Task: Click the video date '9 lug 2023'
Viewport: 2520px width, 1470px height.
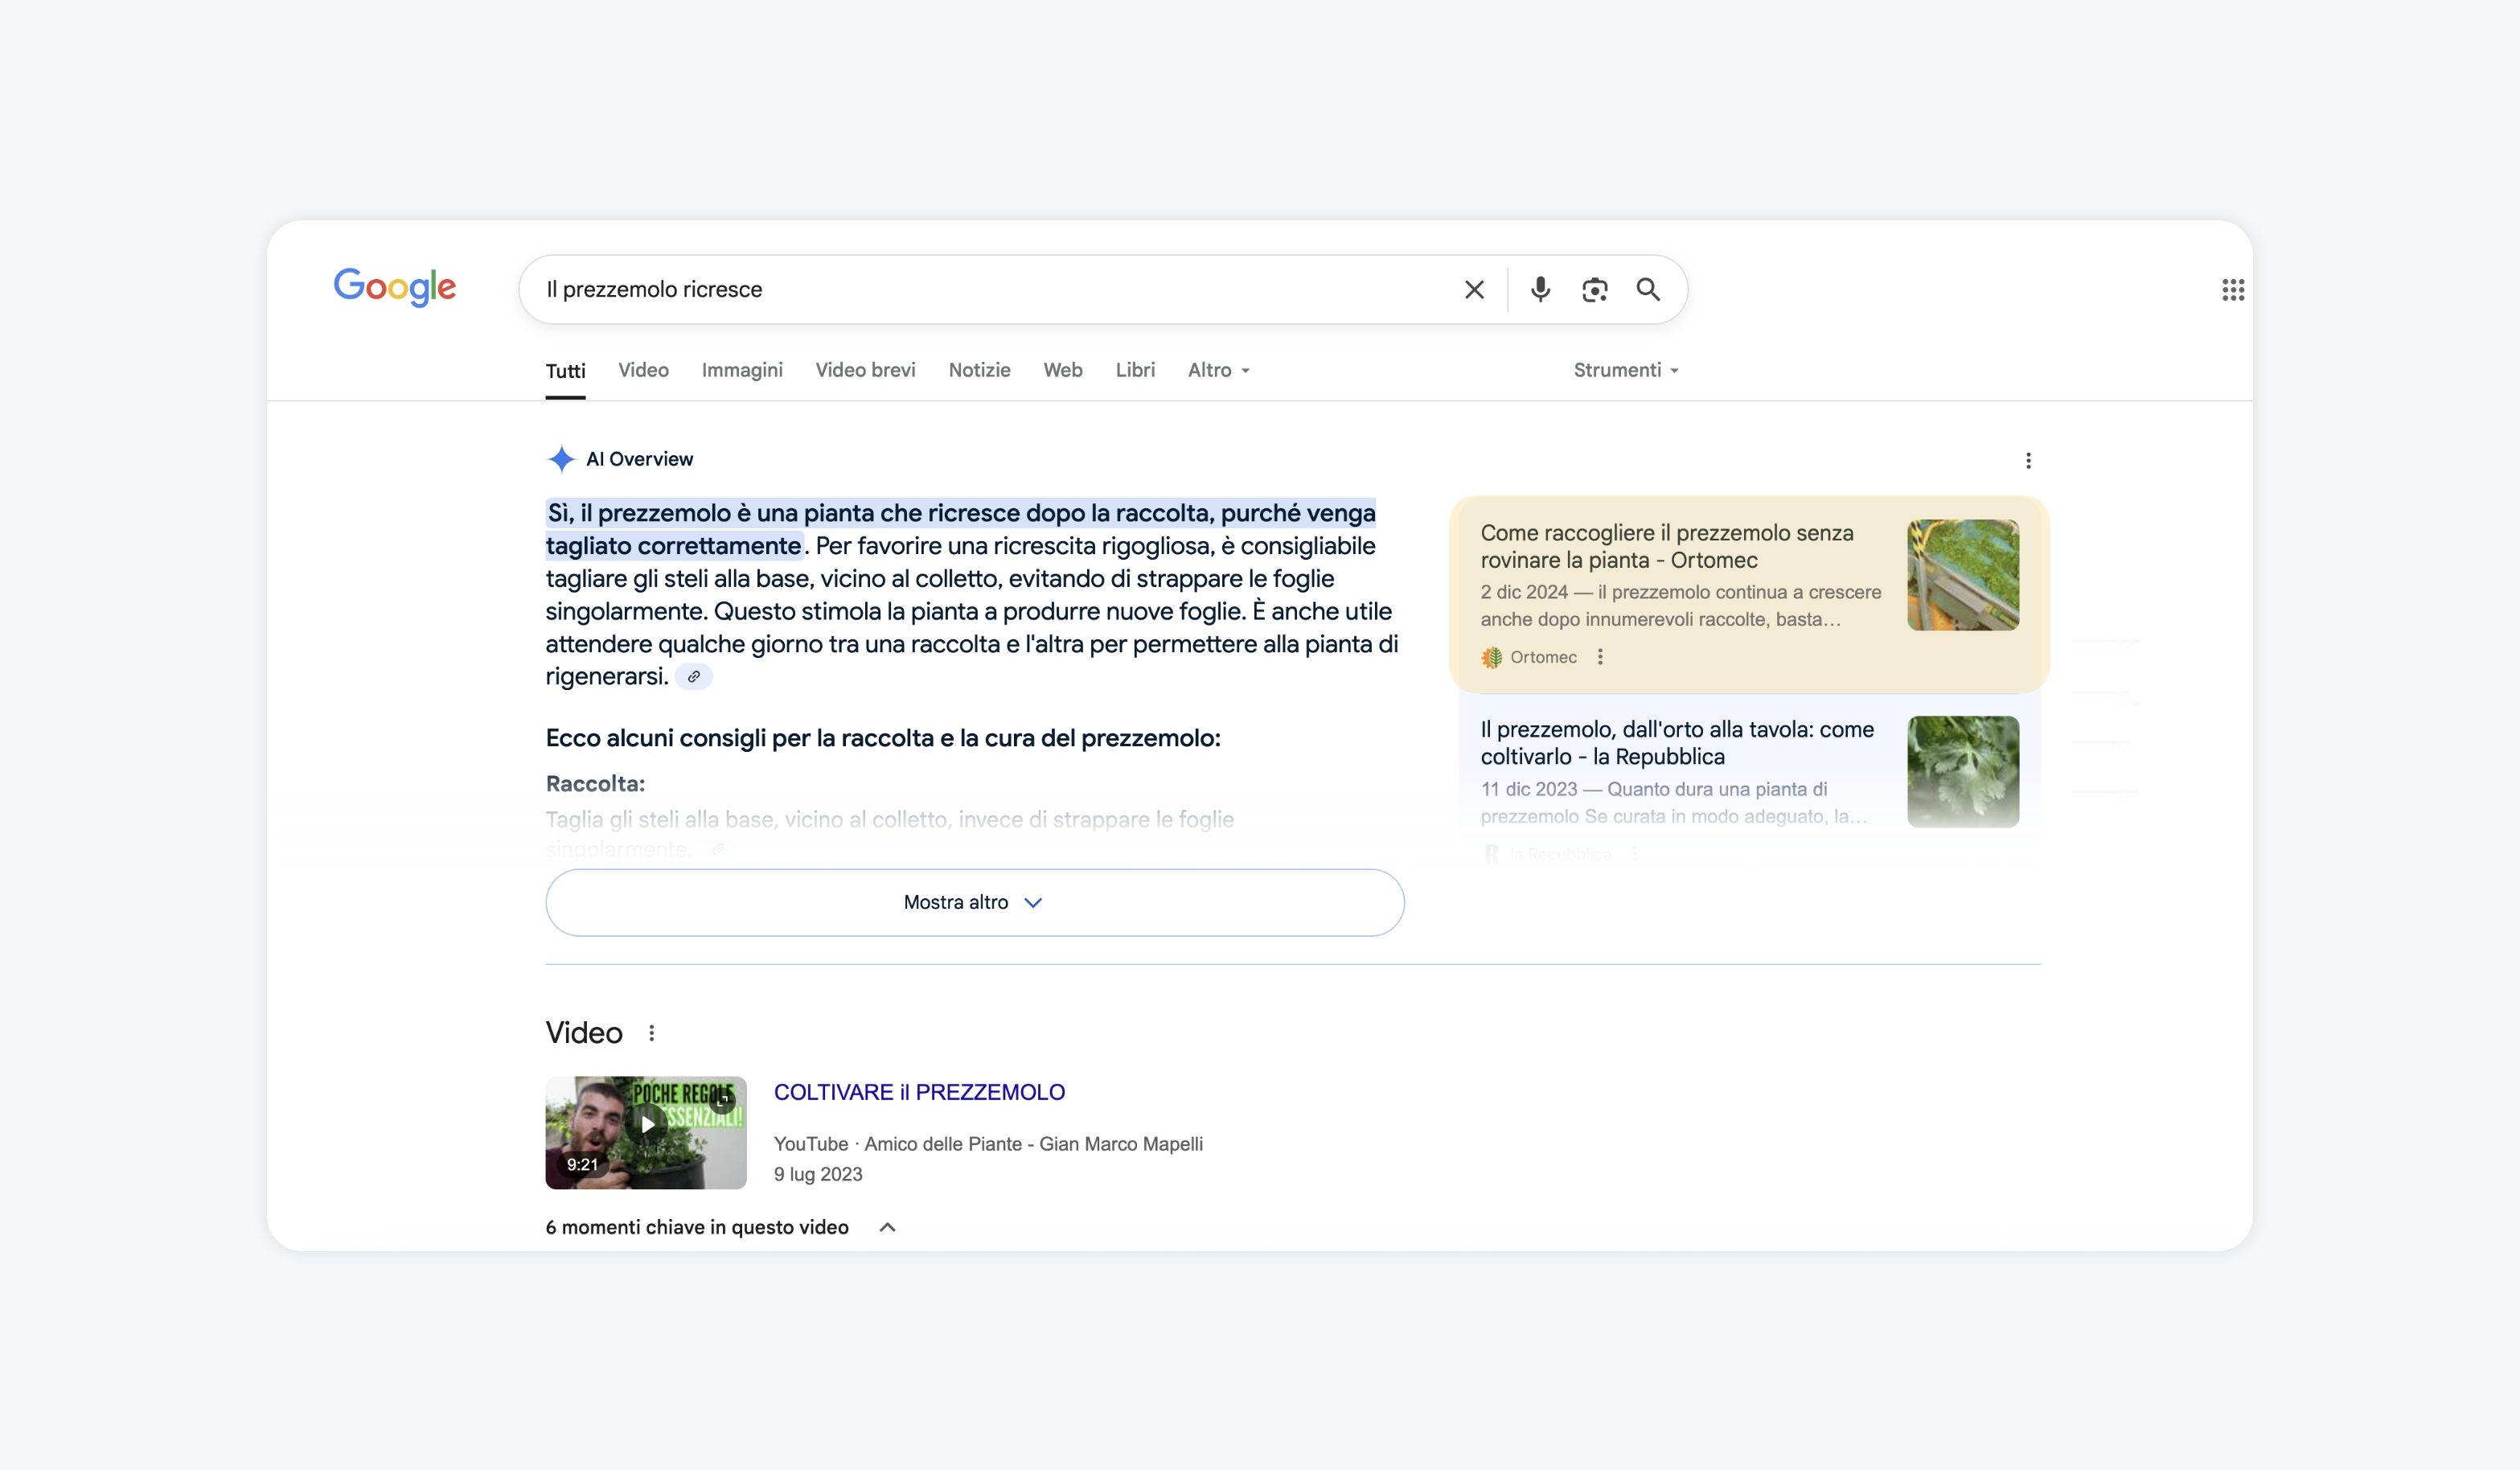Action: (x=818, y=1174)
